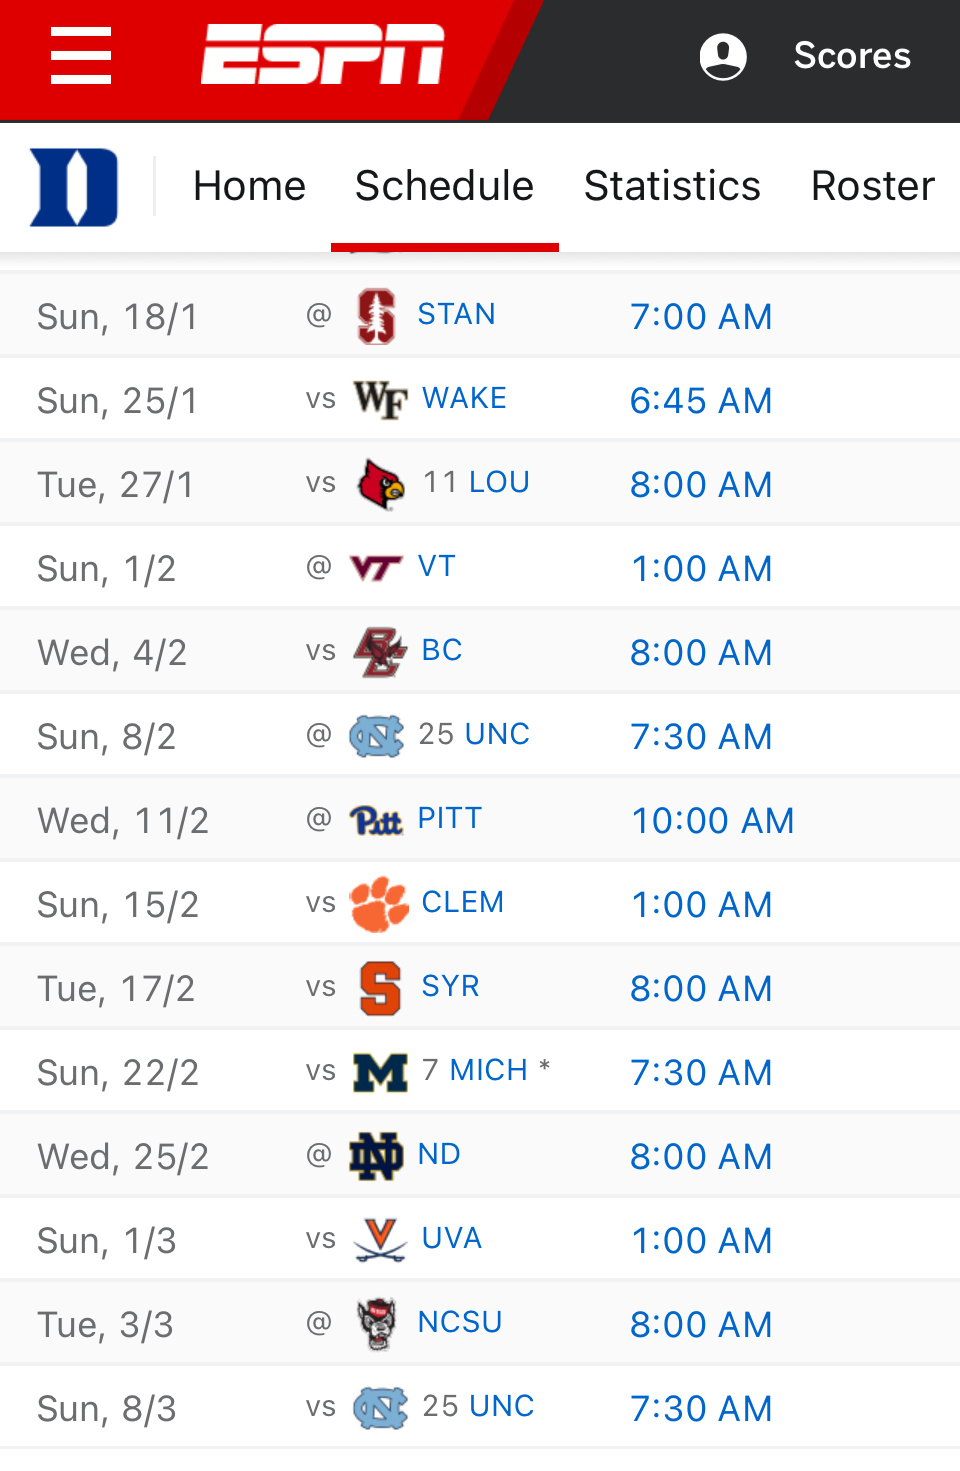Click the NCSU team name link
The height and width of the screenshot is (1471, 960).
tap(460, 1322)
